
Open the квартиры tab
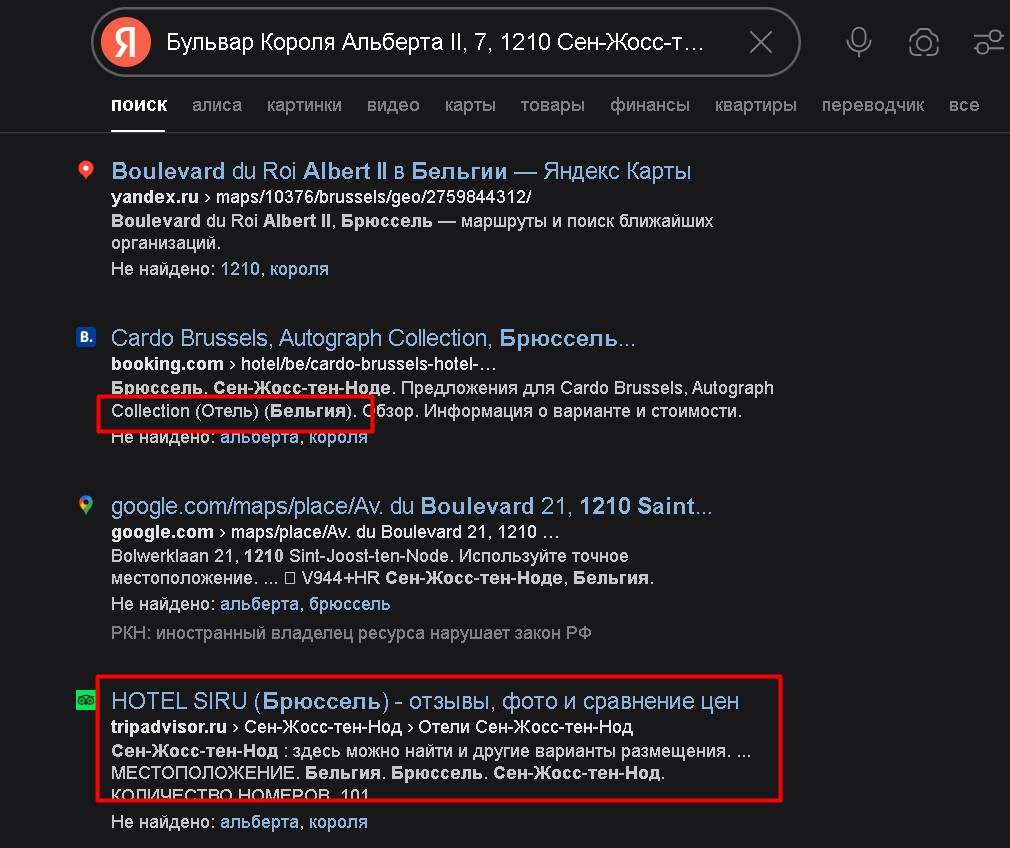(756, 105)
